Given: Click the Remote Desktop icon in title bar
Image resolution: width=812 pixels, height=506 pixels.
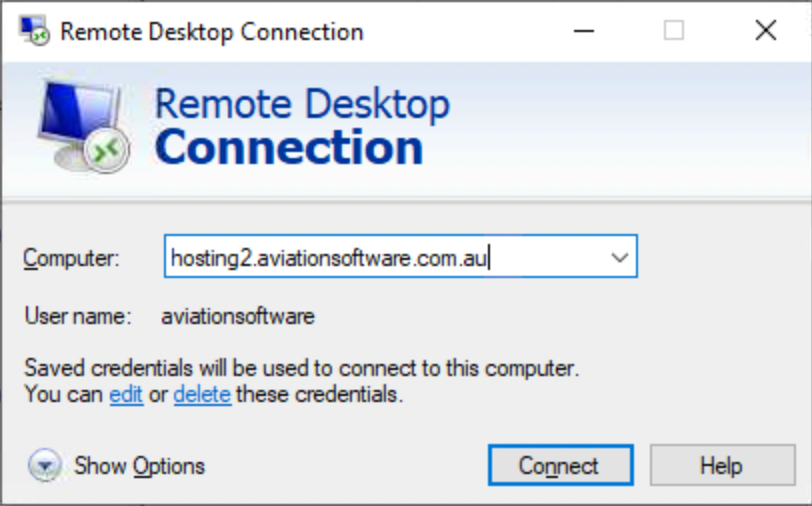Looking at the screenshot, I should coord(34,30).
